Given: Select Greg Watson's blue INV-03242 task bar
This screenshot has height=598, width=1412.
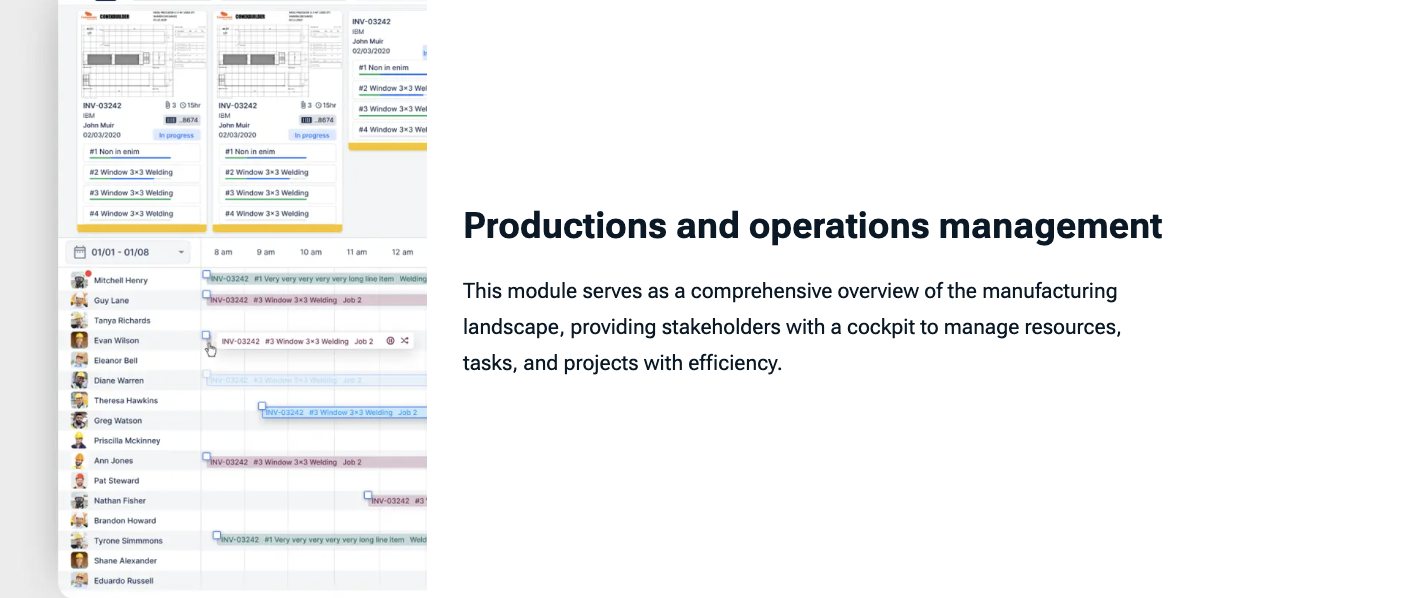Looking at the screenshot, I should [340, 412].
